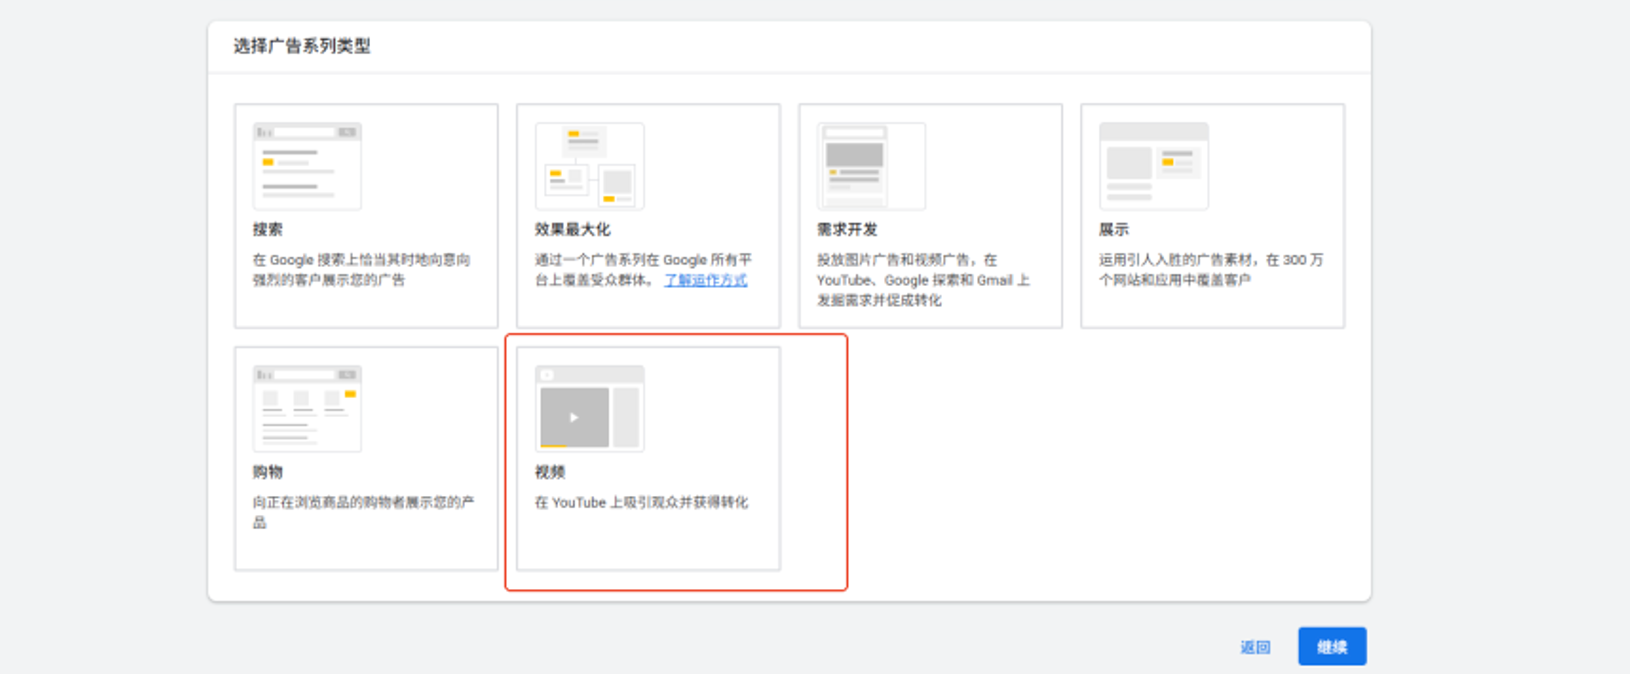1630x674 pixels.
Task: Select the 搜索 campaign type title
Action: coord(268,230)
